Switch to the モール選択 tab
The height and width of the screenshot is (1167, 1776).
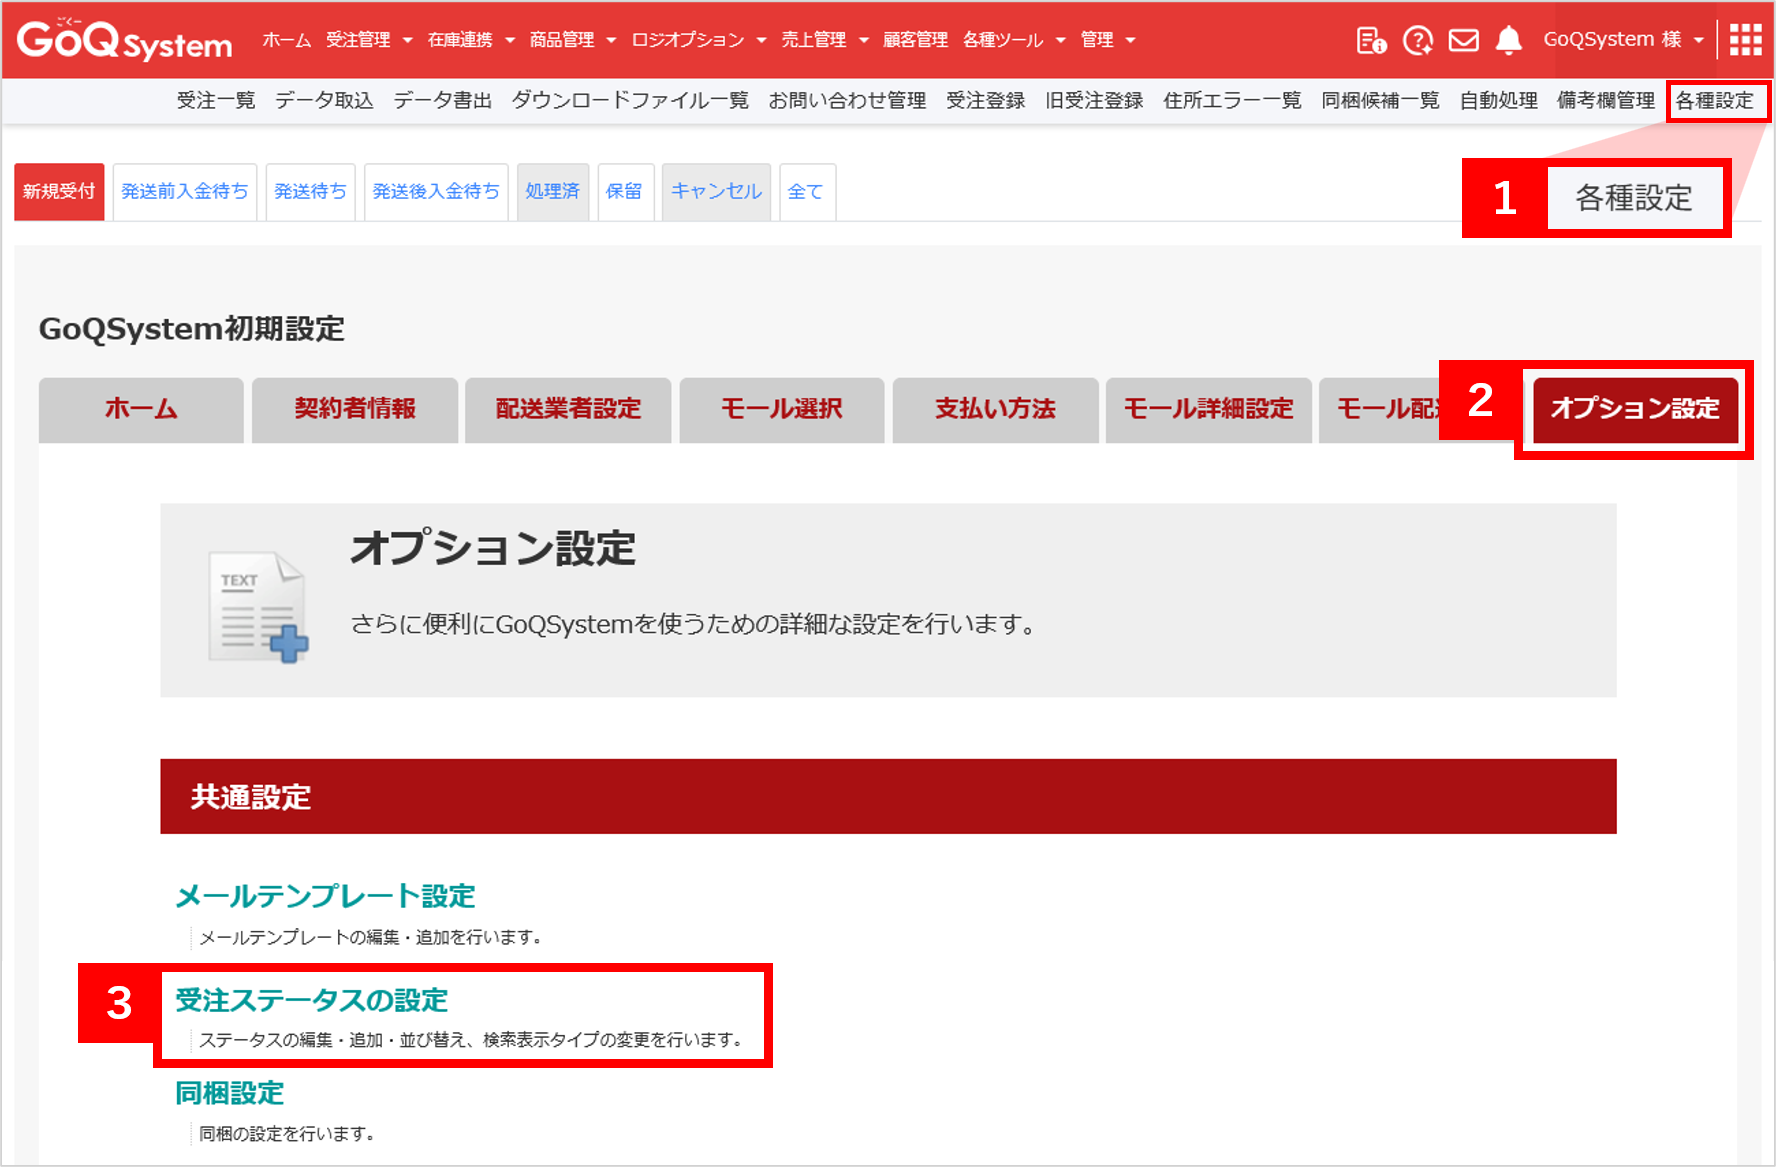pos(782,409)
